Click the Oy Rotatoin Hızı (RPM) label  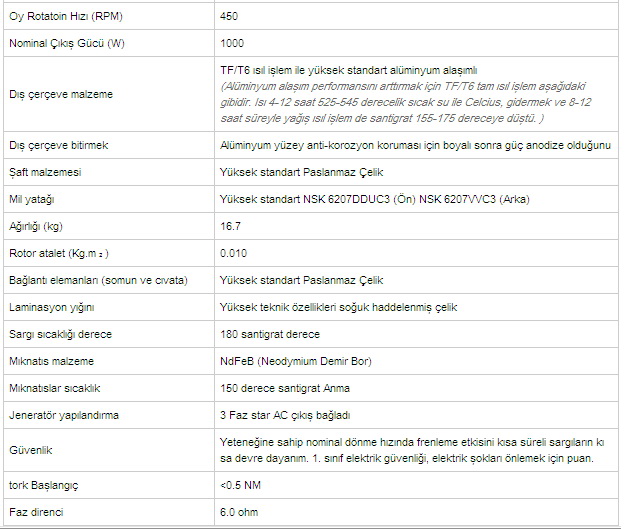click(x=66, y=16)
